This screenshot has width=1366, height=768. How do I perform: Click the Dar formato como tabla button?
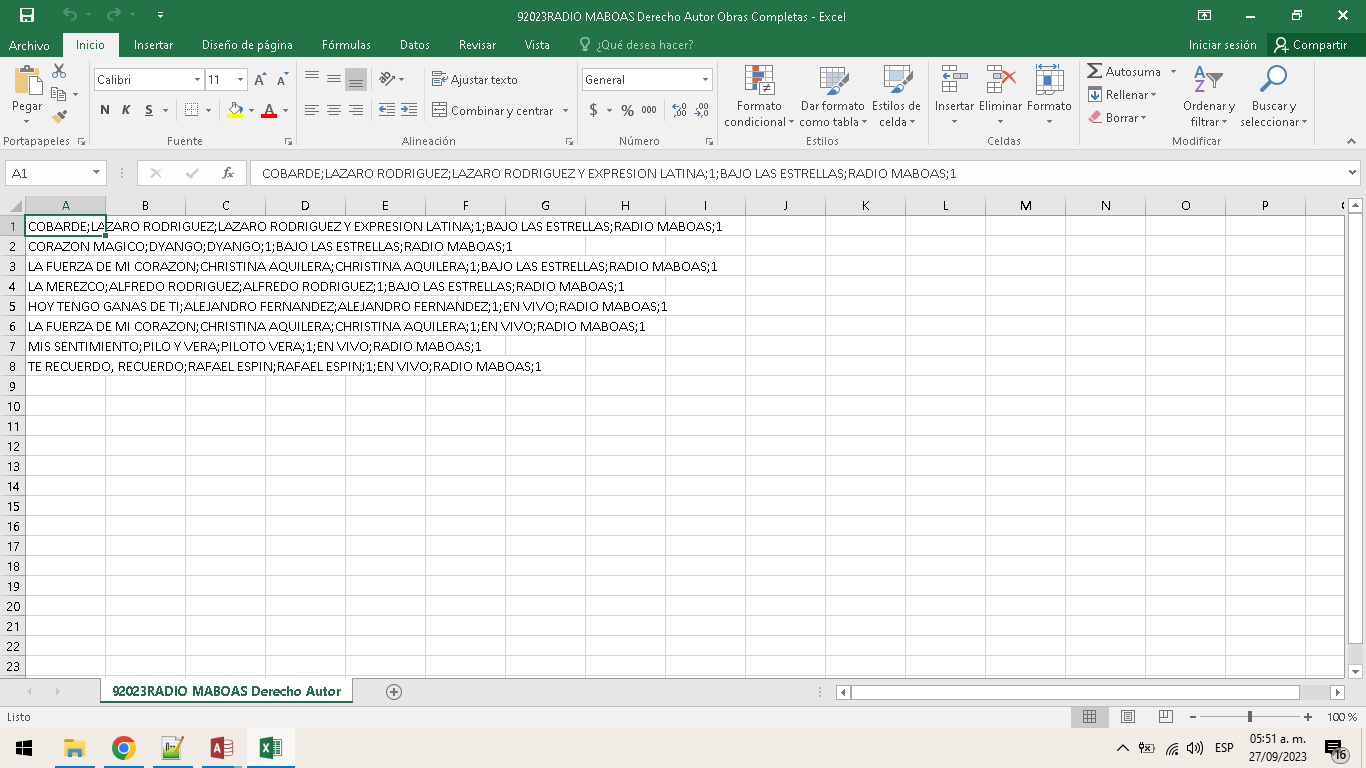(x=832, y=96)
